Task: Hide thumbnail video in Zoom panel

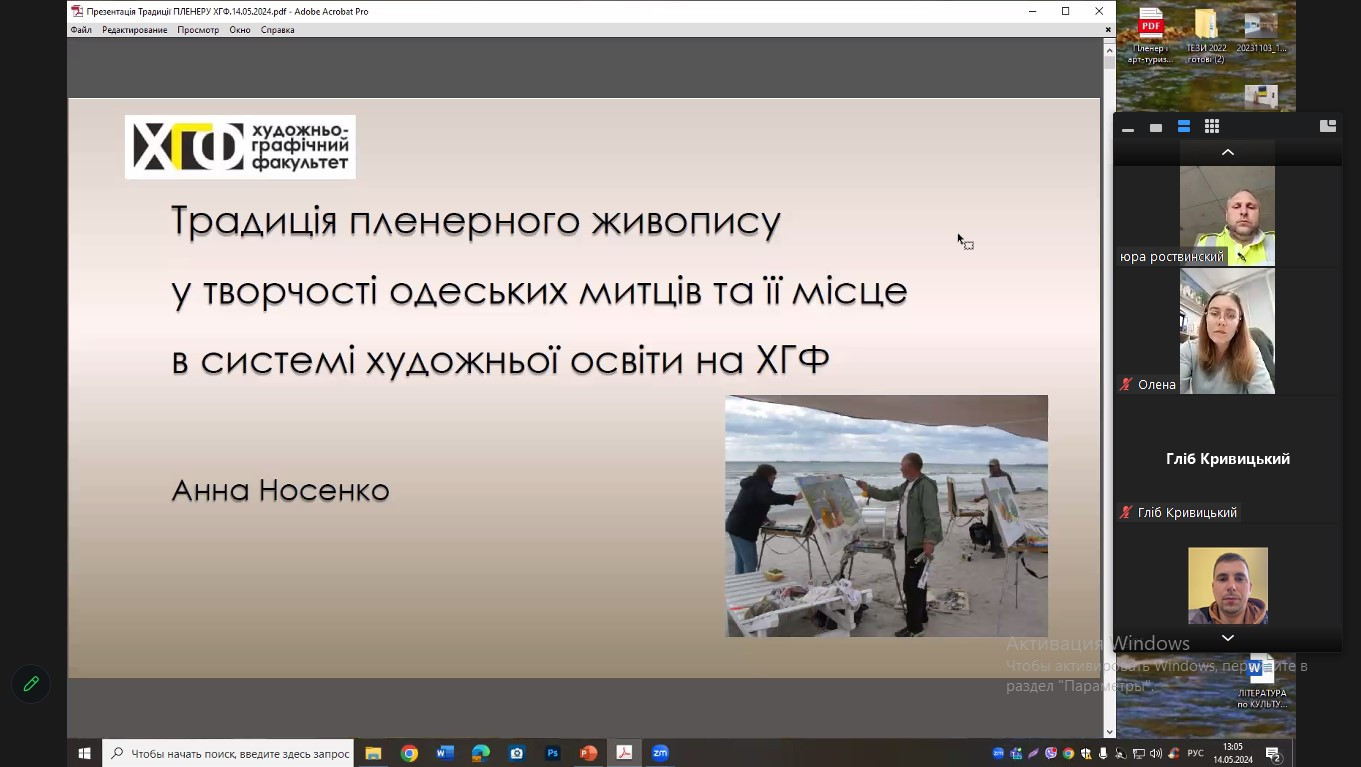Action: point(1128,128)
